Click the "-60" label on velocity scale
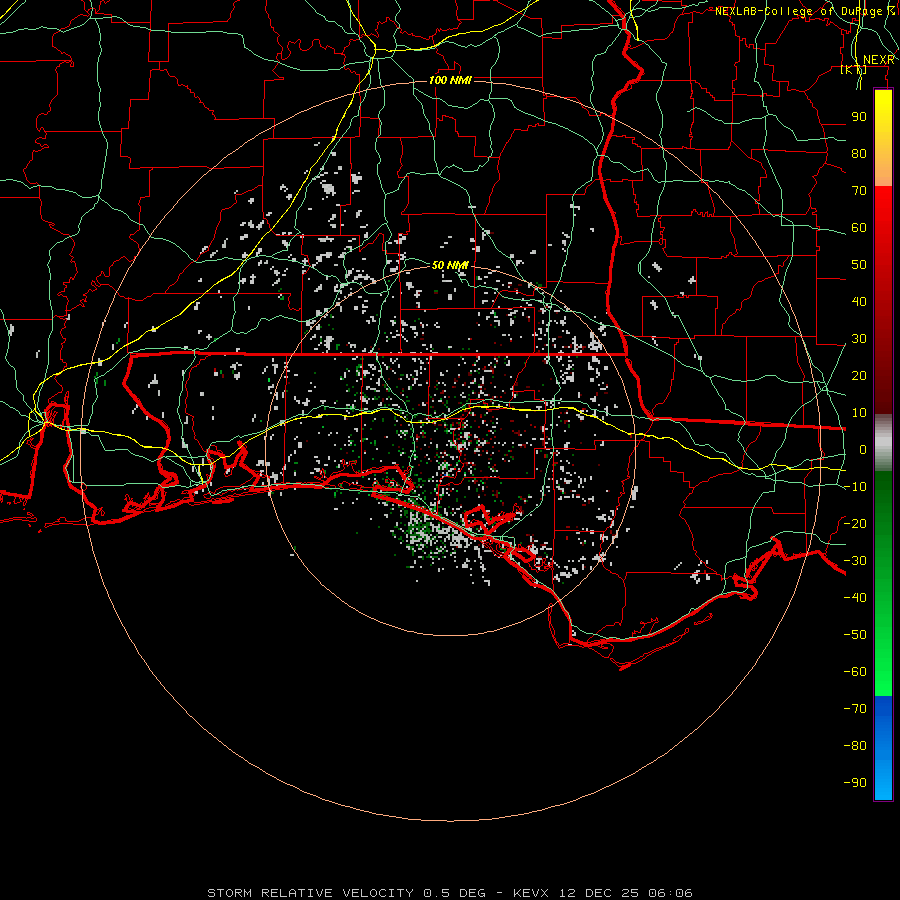Image resolution: width=900 pixels, height=900 pixels. 855,672
